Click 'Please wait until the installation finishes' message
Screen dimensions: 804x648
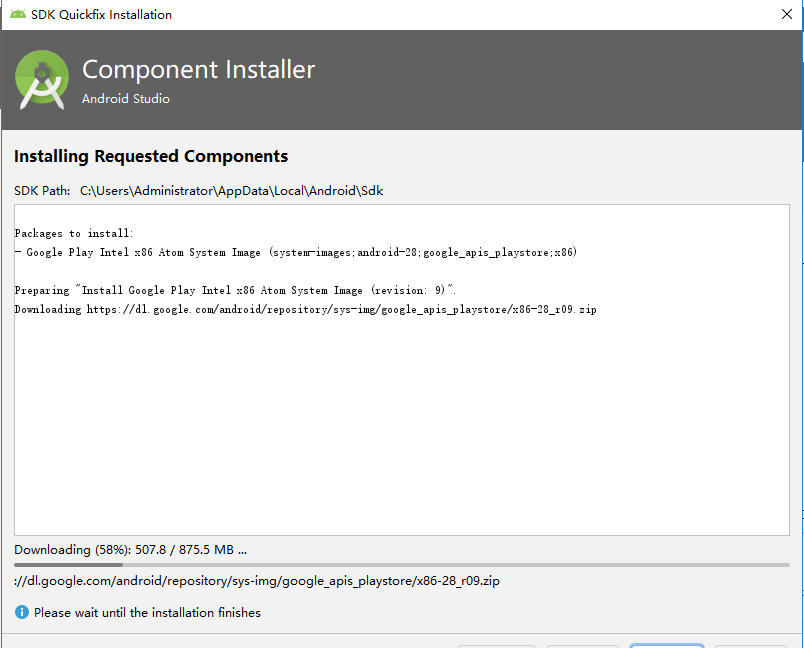[x=147, y=613]
